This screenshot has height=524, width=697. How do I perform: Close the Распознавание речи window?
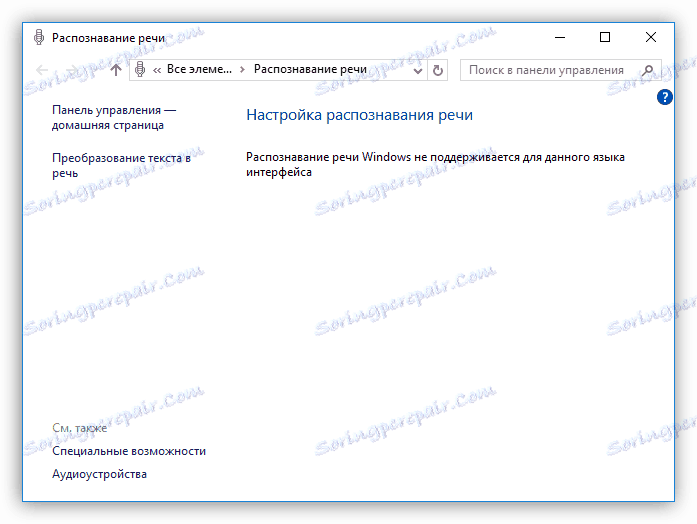651,37
